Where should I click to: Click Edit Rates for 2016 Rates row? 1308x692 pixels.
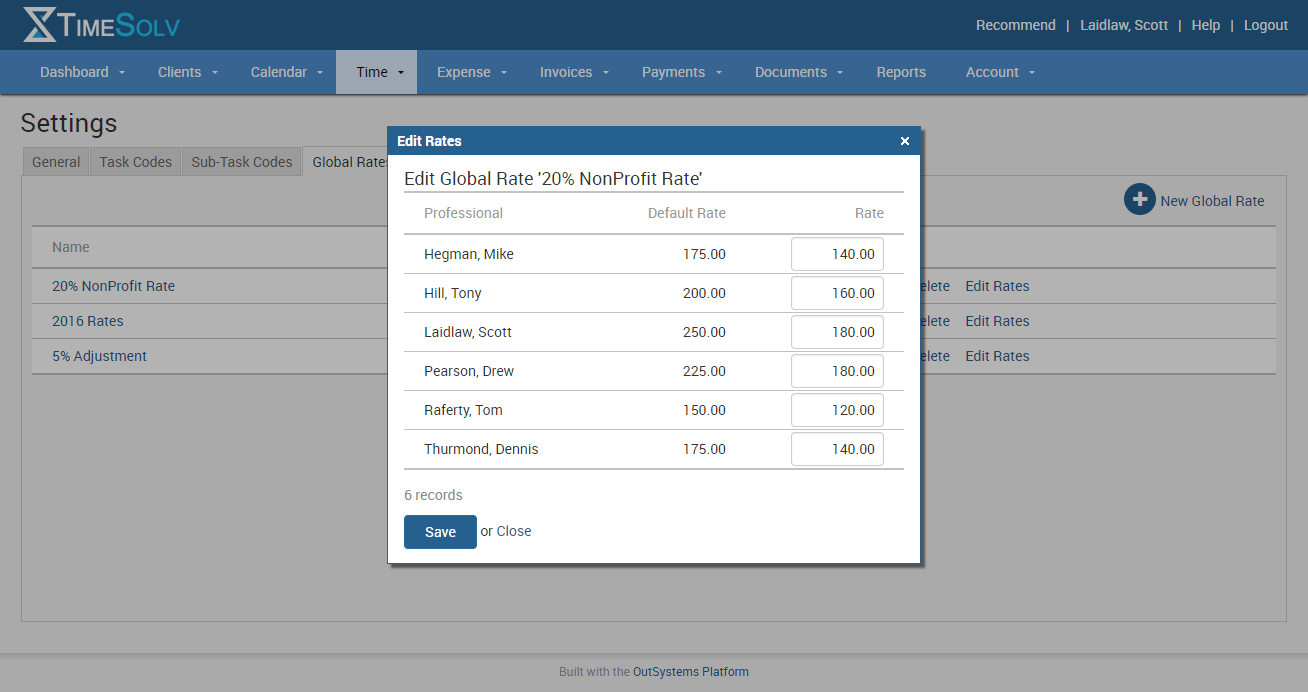click(997, 321)
